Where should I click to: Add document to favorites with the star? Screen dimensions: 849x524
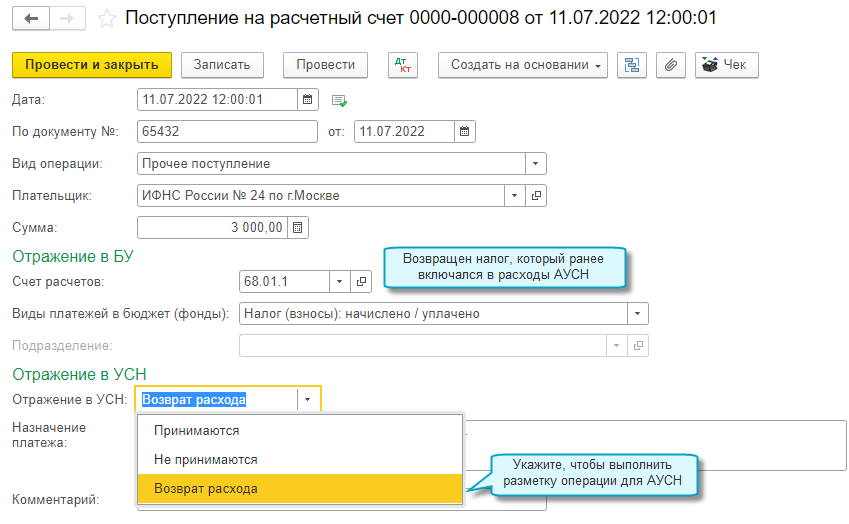(x=107, y=19)
